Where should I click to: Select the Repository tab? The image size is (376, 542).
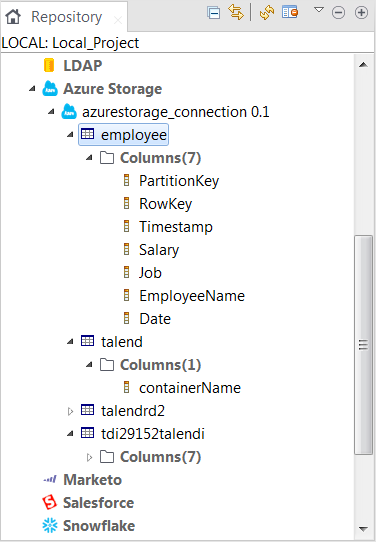66,17
